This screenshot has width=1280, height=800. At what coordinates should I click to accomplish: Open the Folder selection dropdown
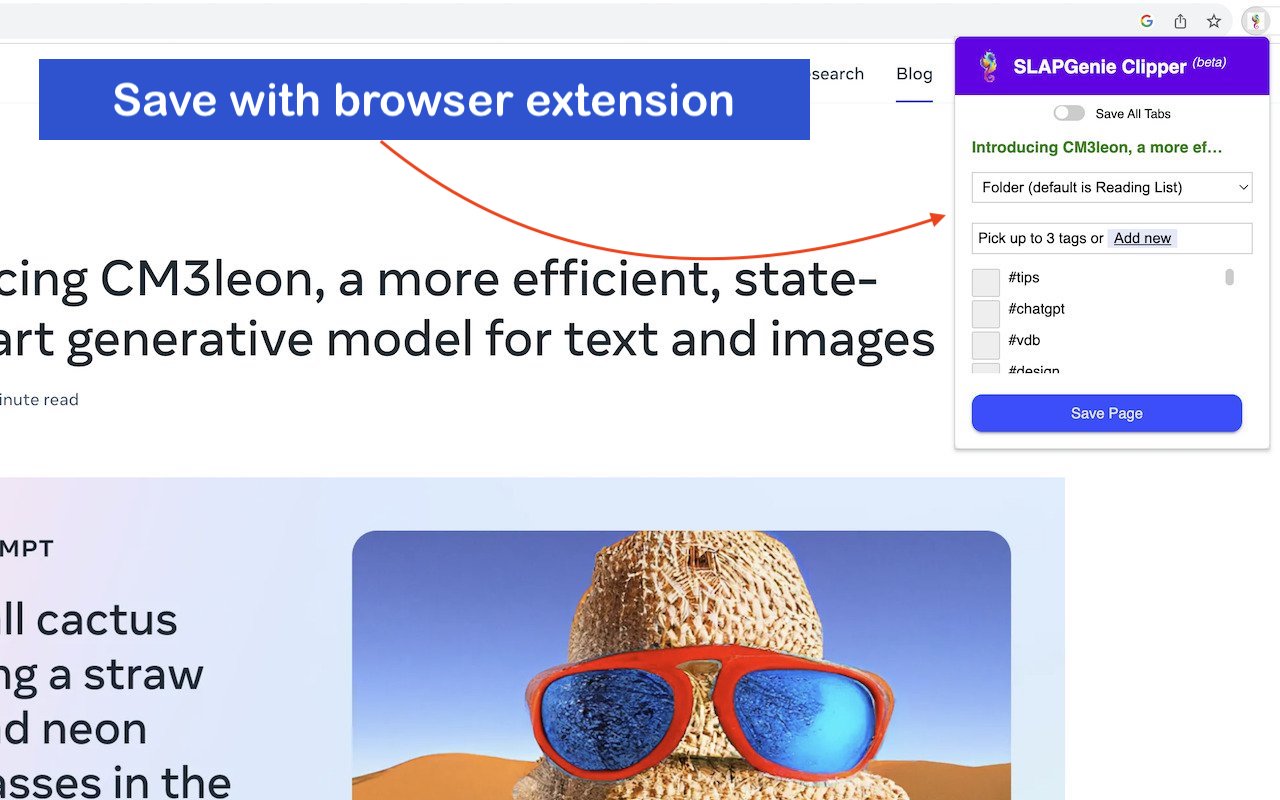(1111, 187)
